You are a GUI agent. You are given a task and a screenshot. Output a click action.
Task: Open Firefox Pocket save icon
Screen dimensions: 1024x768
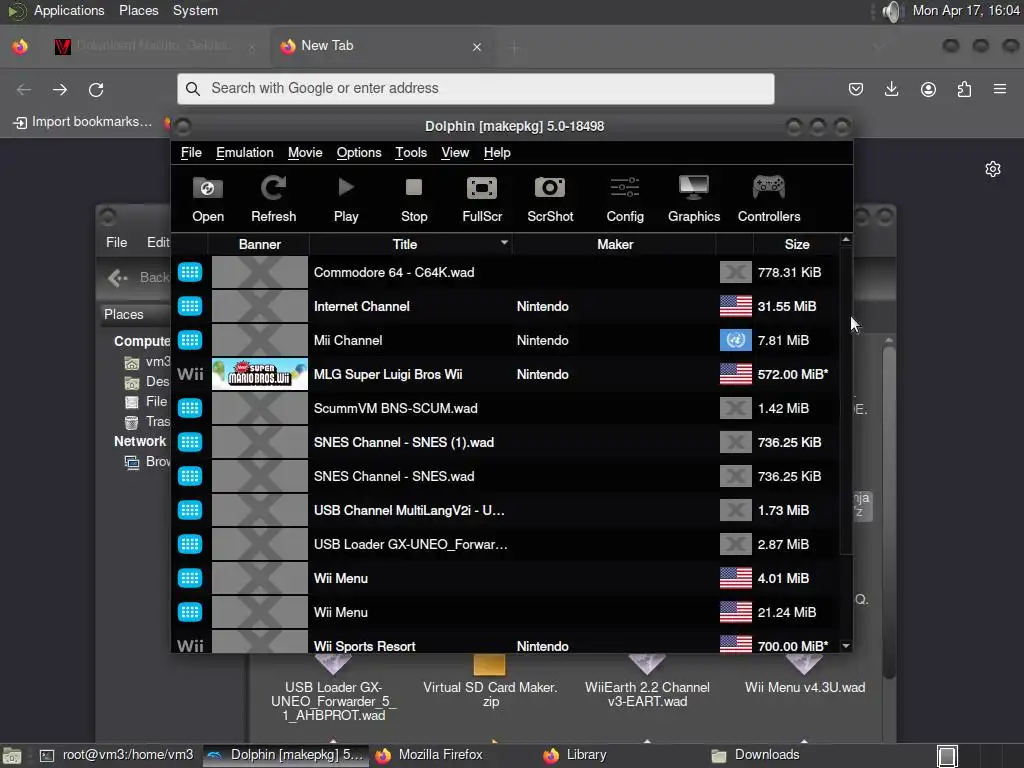pos(856,89)
